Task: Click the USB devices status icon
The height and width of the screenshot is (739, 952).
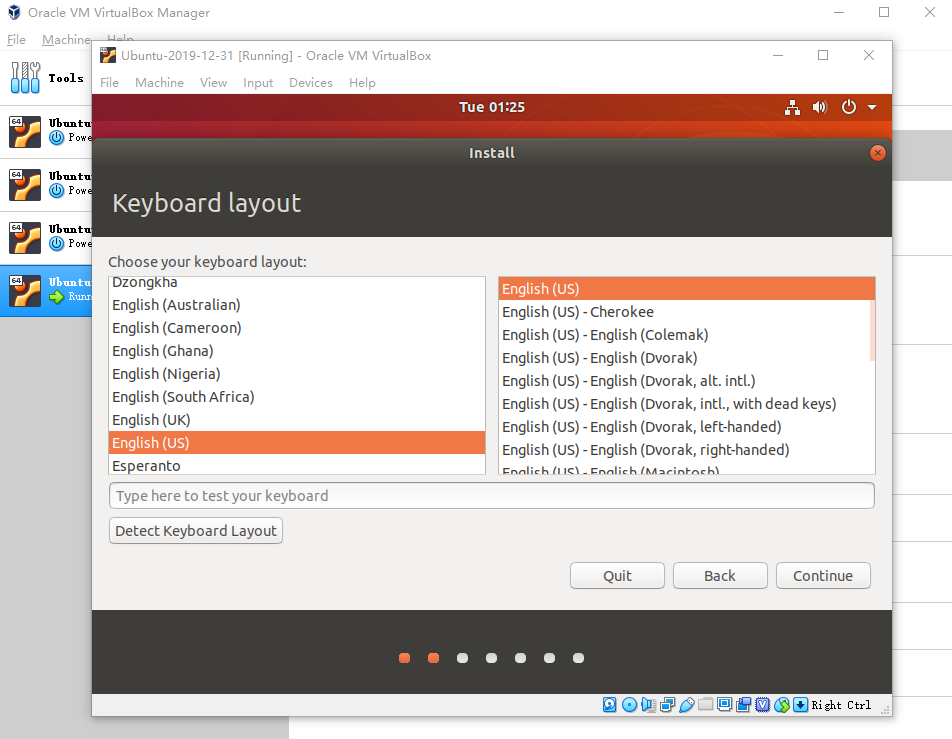Action: [687, 704]
